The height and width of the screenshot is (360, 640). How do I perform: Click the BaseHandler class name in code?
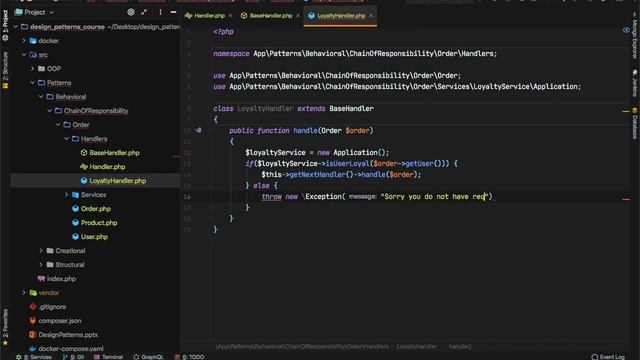pyautogui.click(x=351, y=109)
